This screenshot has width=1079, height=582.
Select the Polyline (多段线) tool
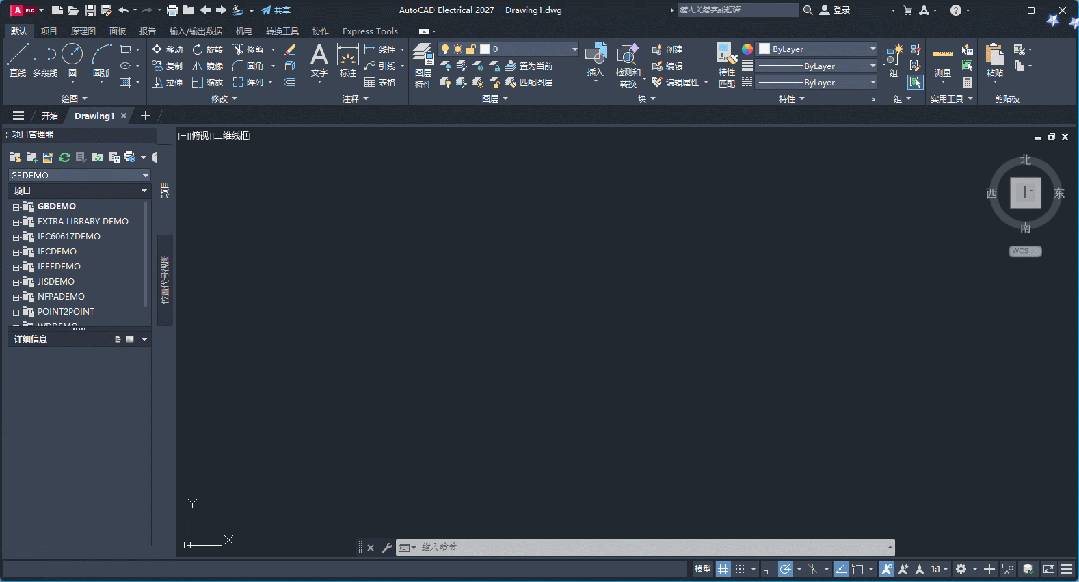pyautogui.click(x=45, y=59)
